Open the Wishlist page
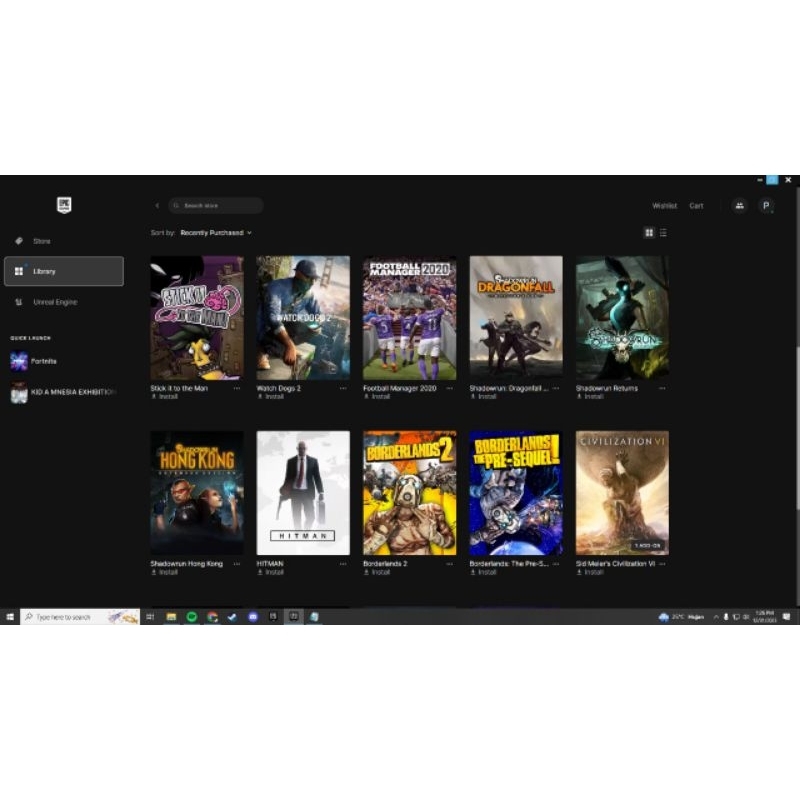This screenshot has height=800, width=800. 664,206
